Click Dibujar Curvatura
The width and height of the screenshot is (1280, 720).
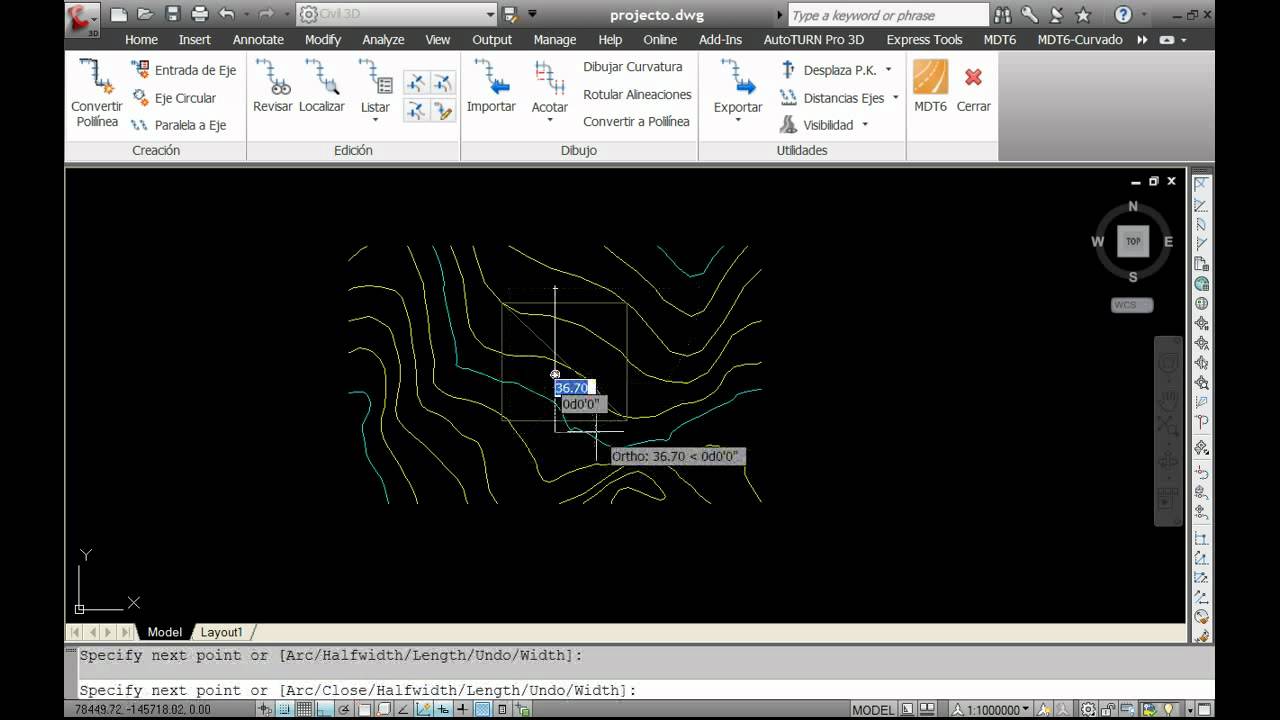click(x=633, y=67)
